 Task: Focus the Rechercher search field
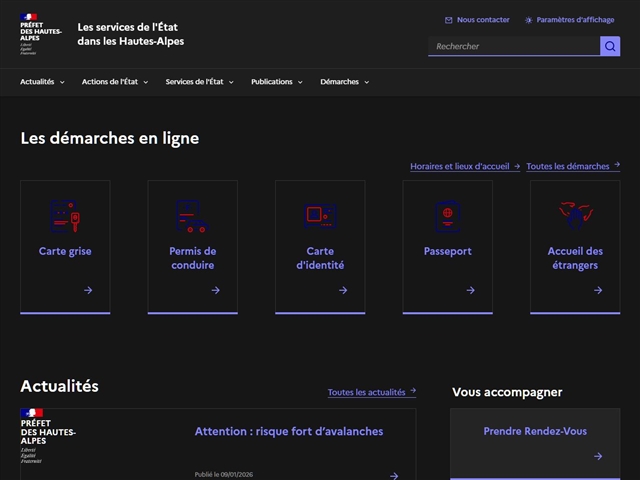click(x=513, y=46)
